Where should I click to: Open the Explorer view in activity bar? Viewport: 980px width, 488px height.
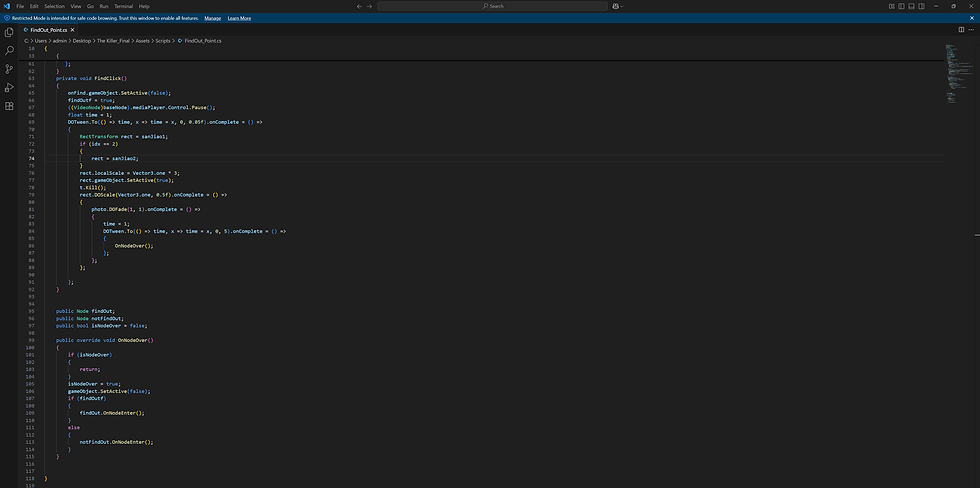click(9, 32)
